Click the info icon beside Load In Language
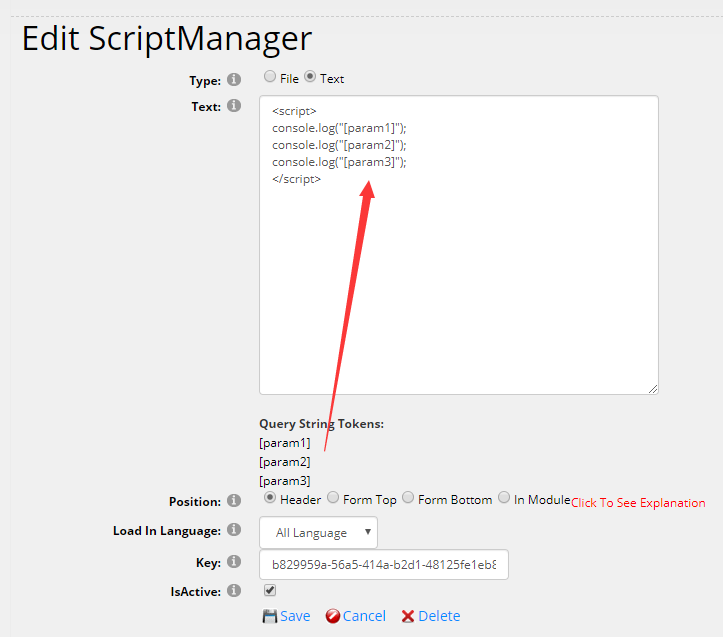The image size is (723, 637). 234,530
